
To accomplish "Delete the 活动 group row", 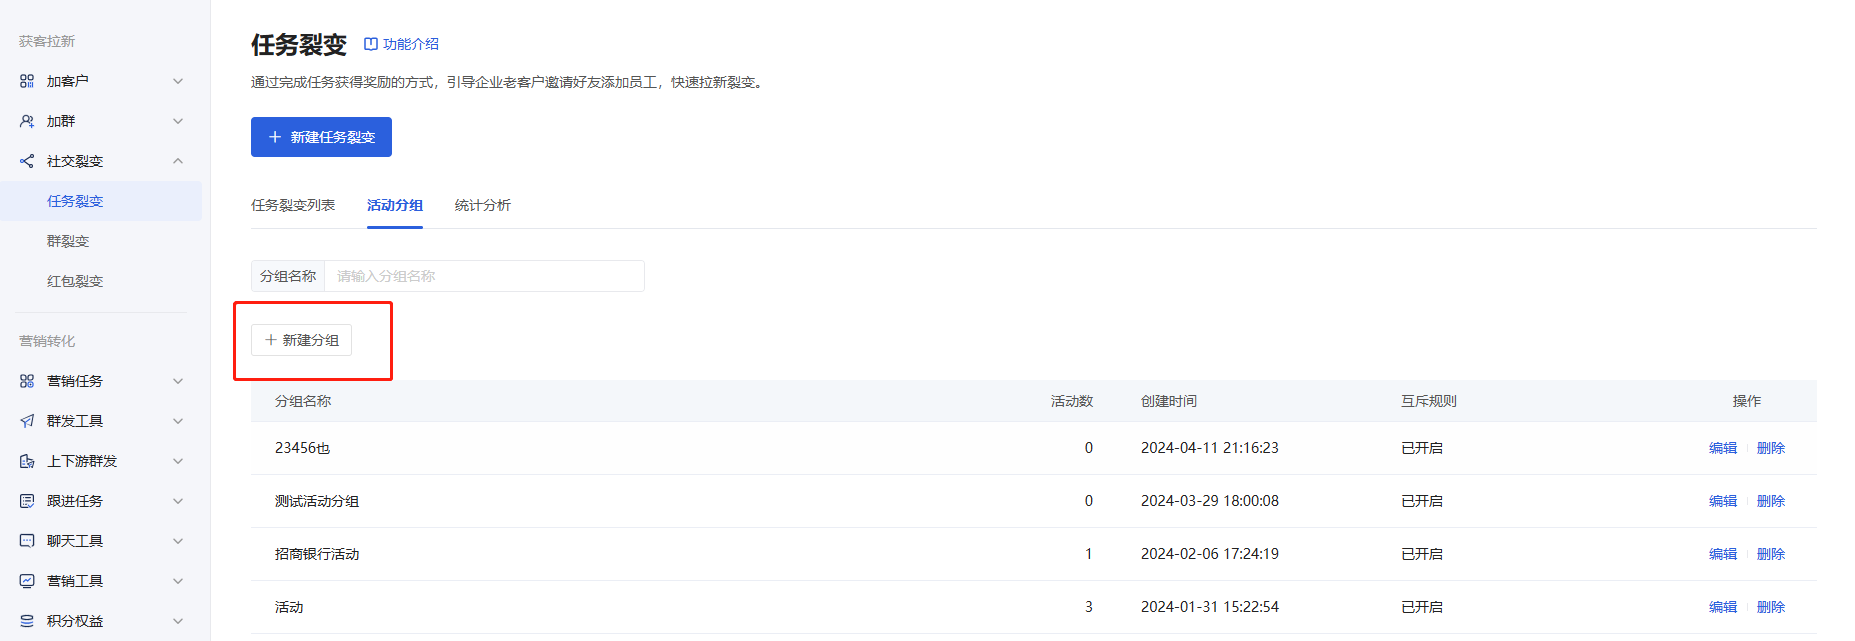I will 1771,607.
